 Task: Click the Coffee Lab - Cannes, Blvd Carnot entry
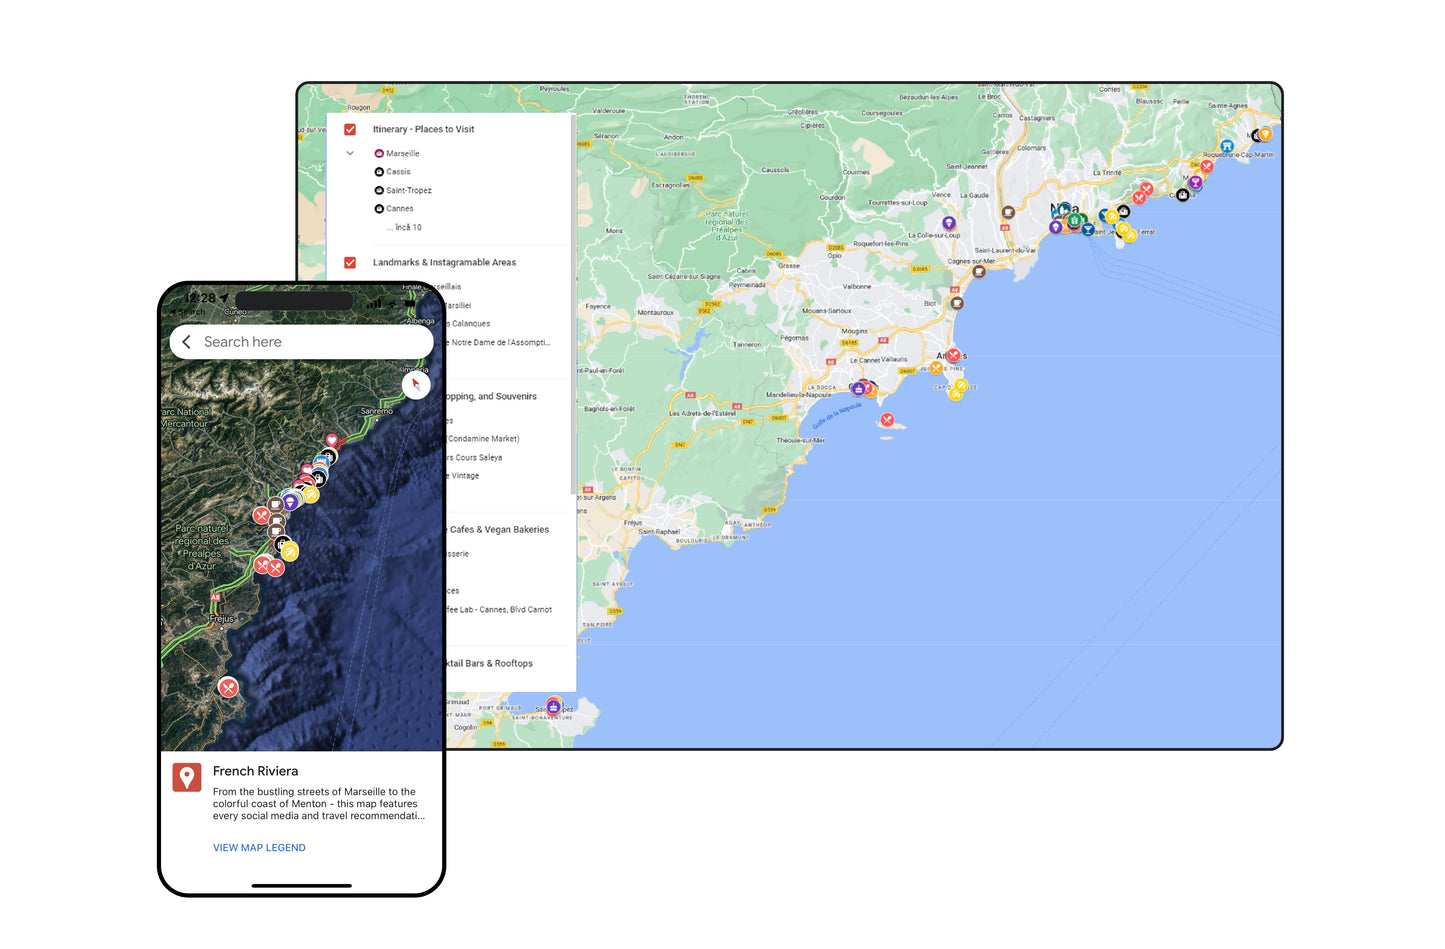tap(500, 610)
